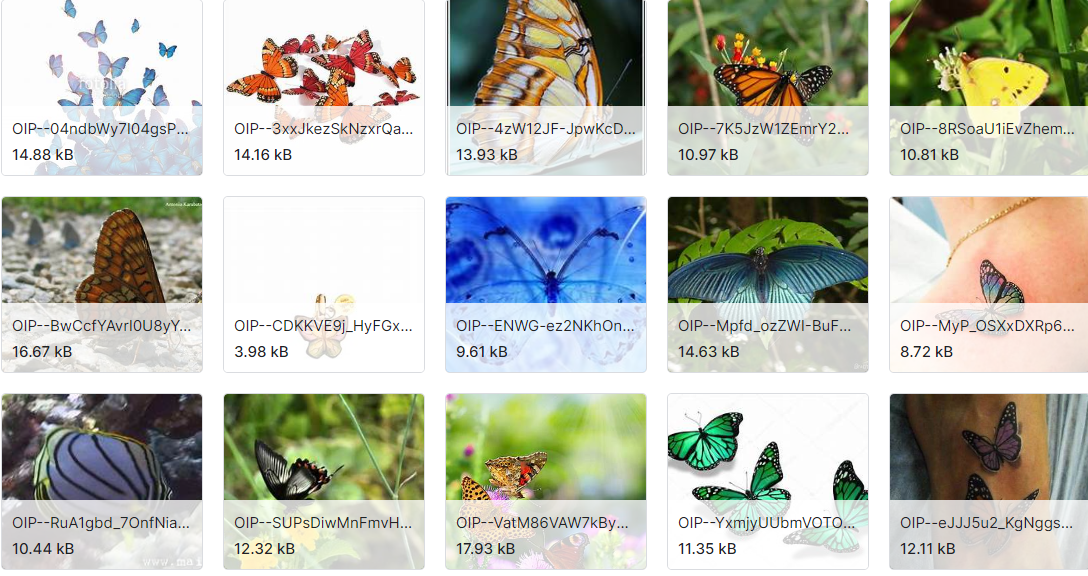Click filename label OIP--ENWG-ez2NKhOn
Image resolution: width=1088 pixels, height=576 pixels.
[x=545, y=326]
